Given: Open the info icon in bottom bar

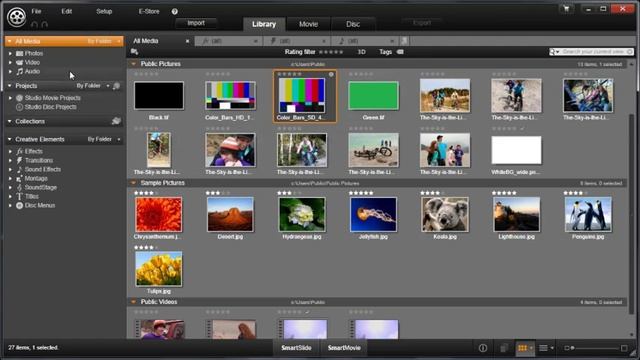Looking at the screenshot, I should click(483, 348).
